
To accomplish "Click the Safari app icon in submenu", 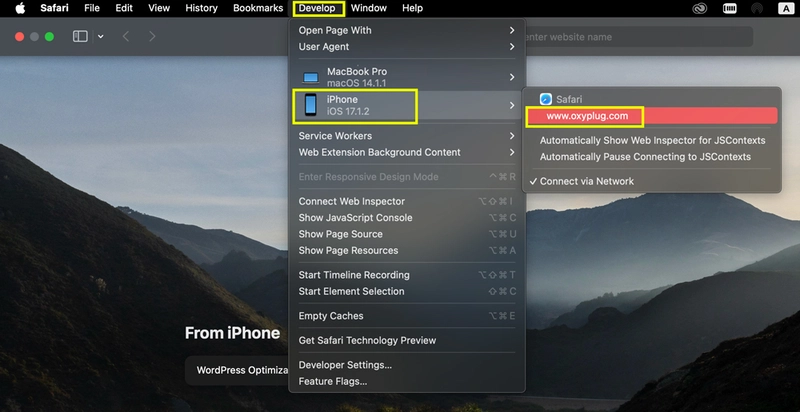I will tap(546, 99).
